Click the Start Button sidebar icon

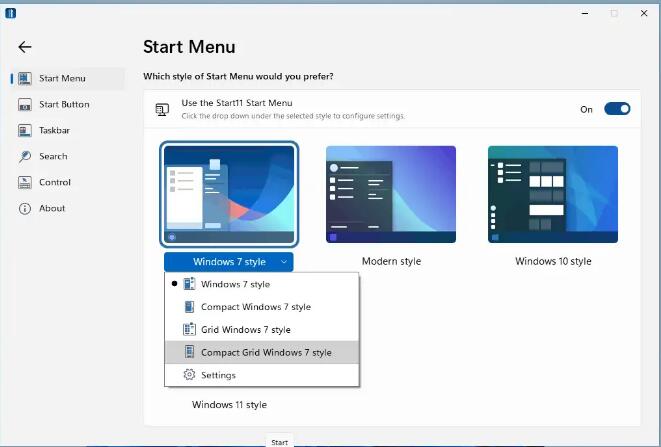pyautogui.click(x=25, y=105)
